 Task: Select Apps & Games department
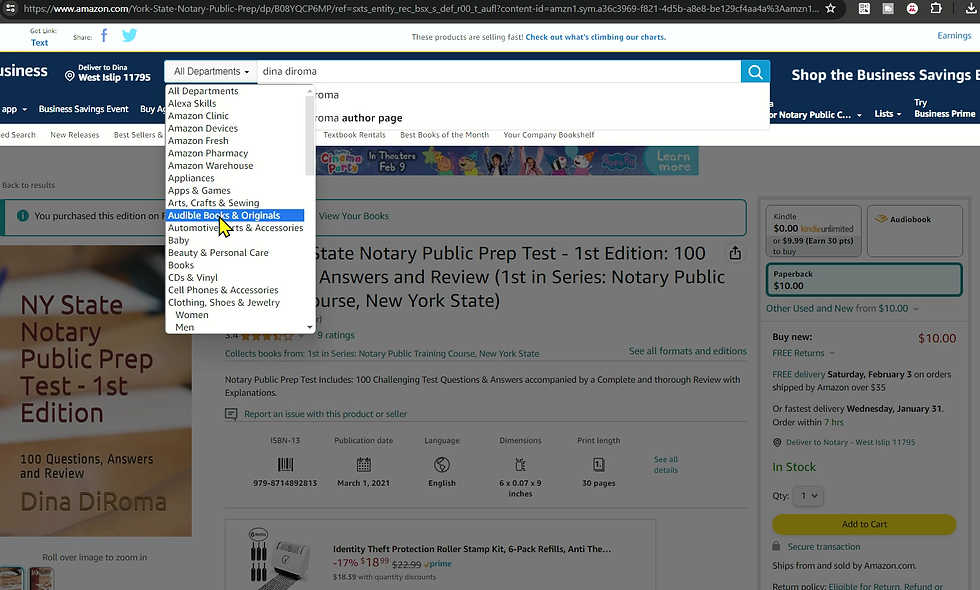(199, 191)
